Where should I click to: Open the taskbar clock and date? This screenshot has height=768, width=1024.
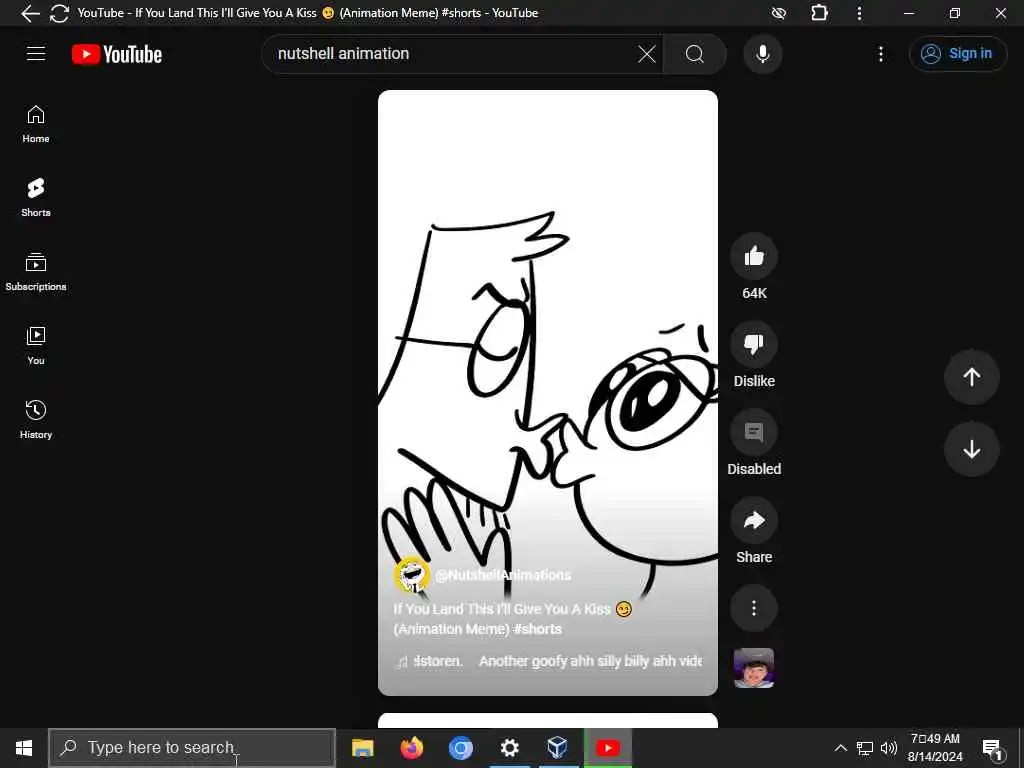[x=935, y=748]
